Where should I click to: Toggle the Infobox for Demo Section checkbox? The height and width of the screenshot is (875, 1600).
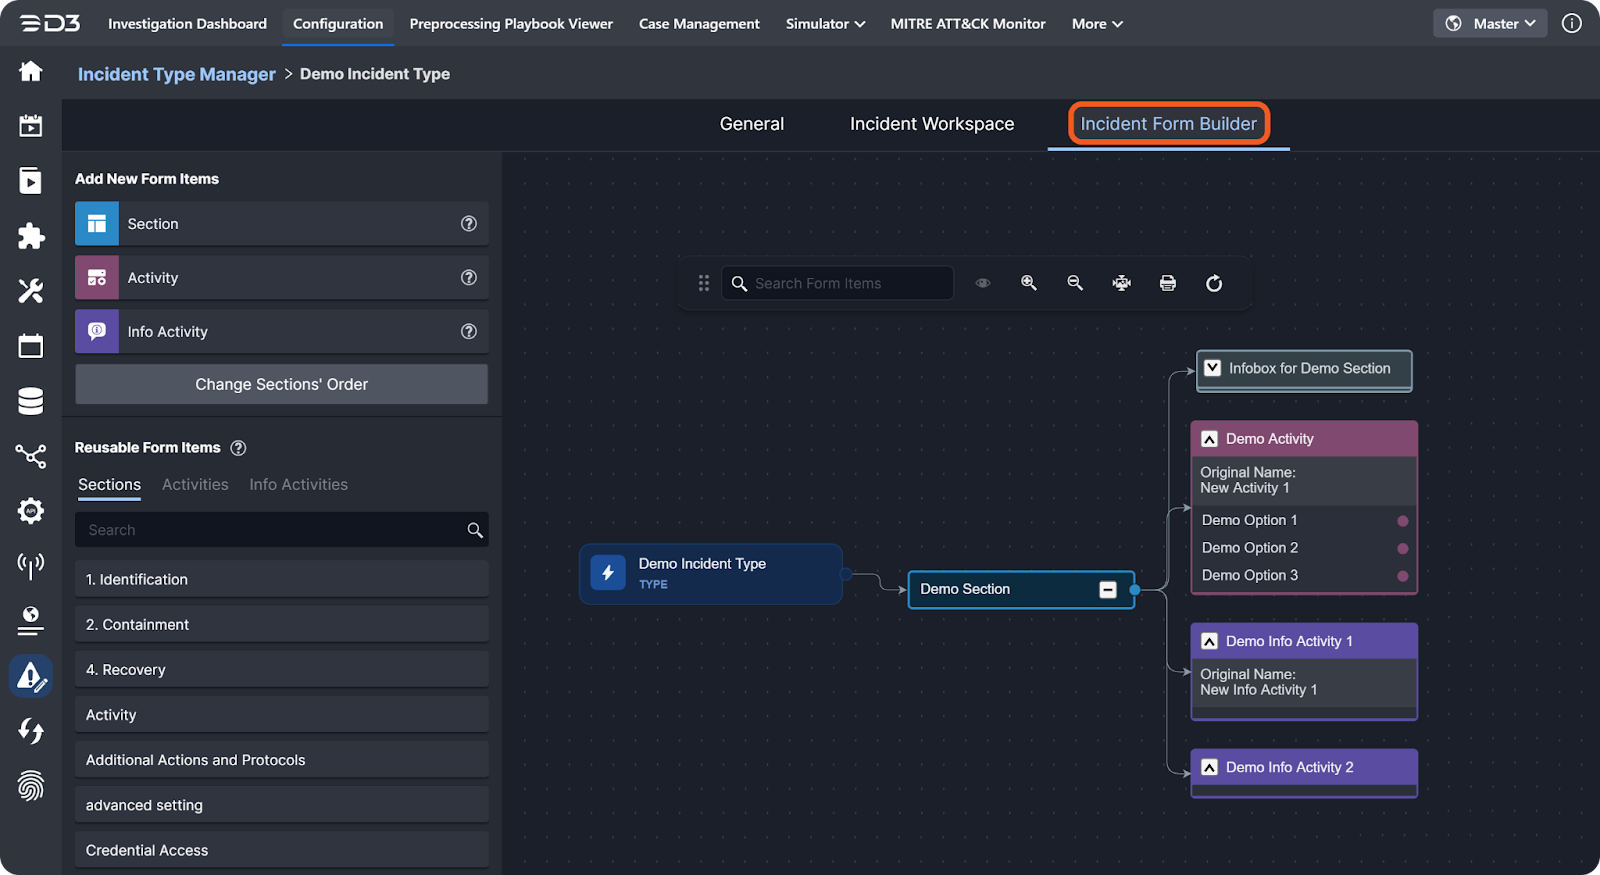pos(1212,368)
